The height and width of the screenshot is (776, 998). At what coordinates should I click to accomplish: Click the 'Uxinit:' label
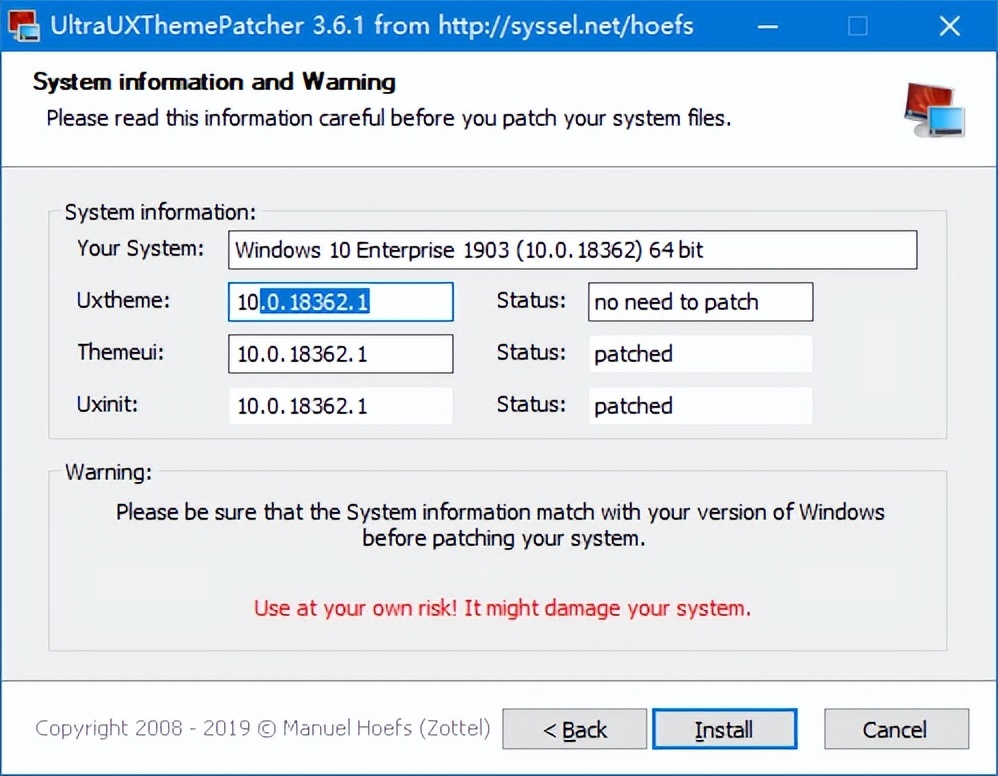click(107, 404)
